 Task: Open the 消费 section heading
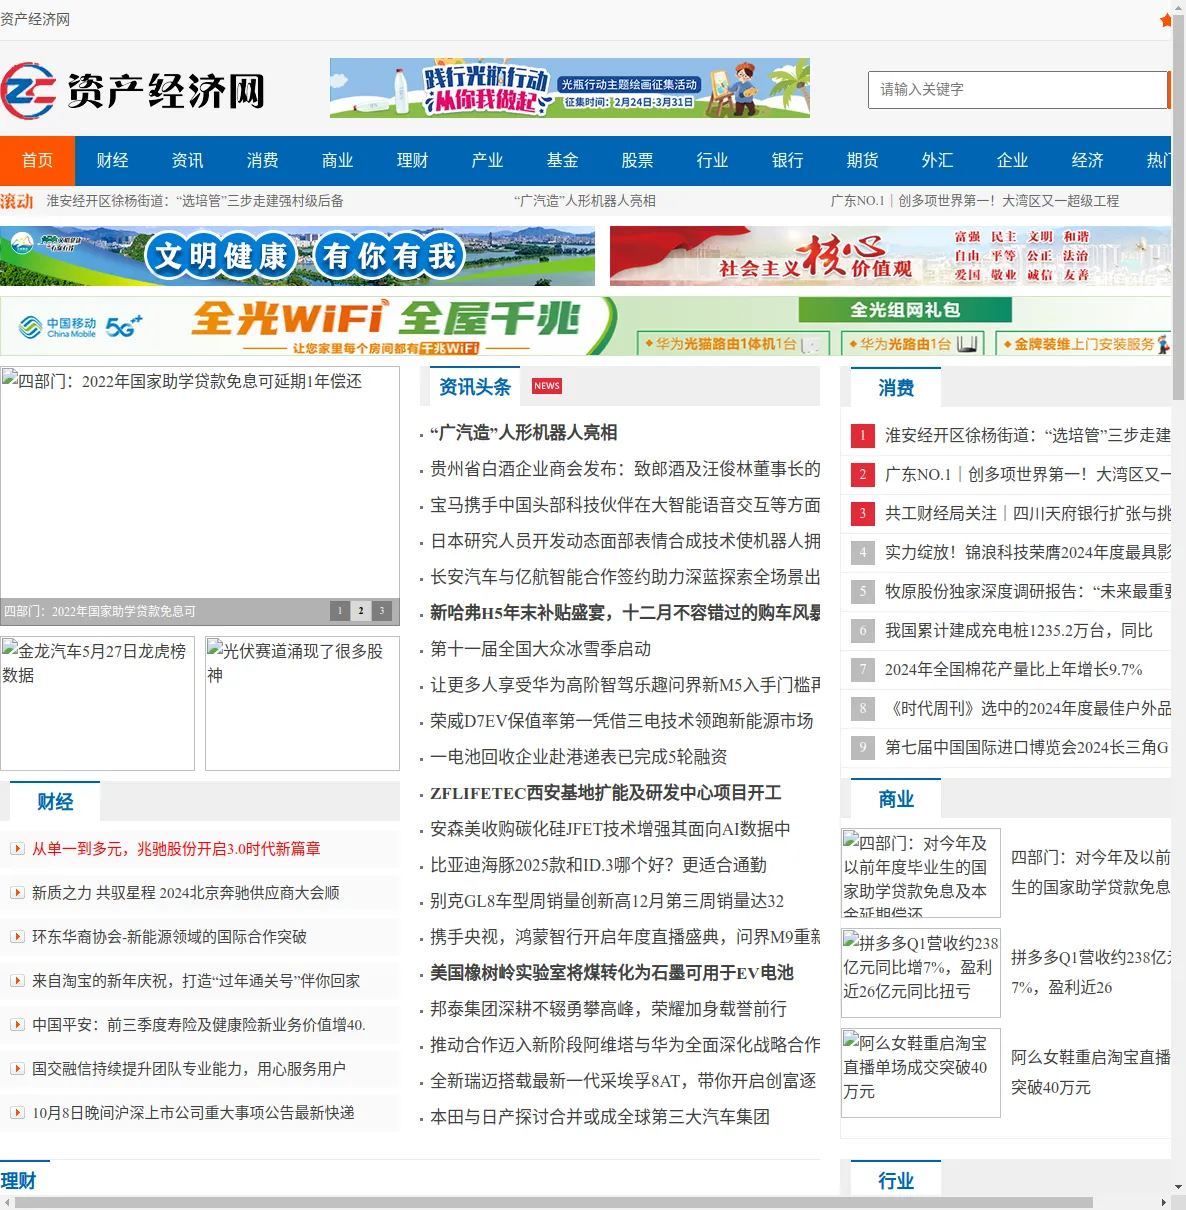tap(896, 388)
